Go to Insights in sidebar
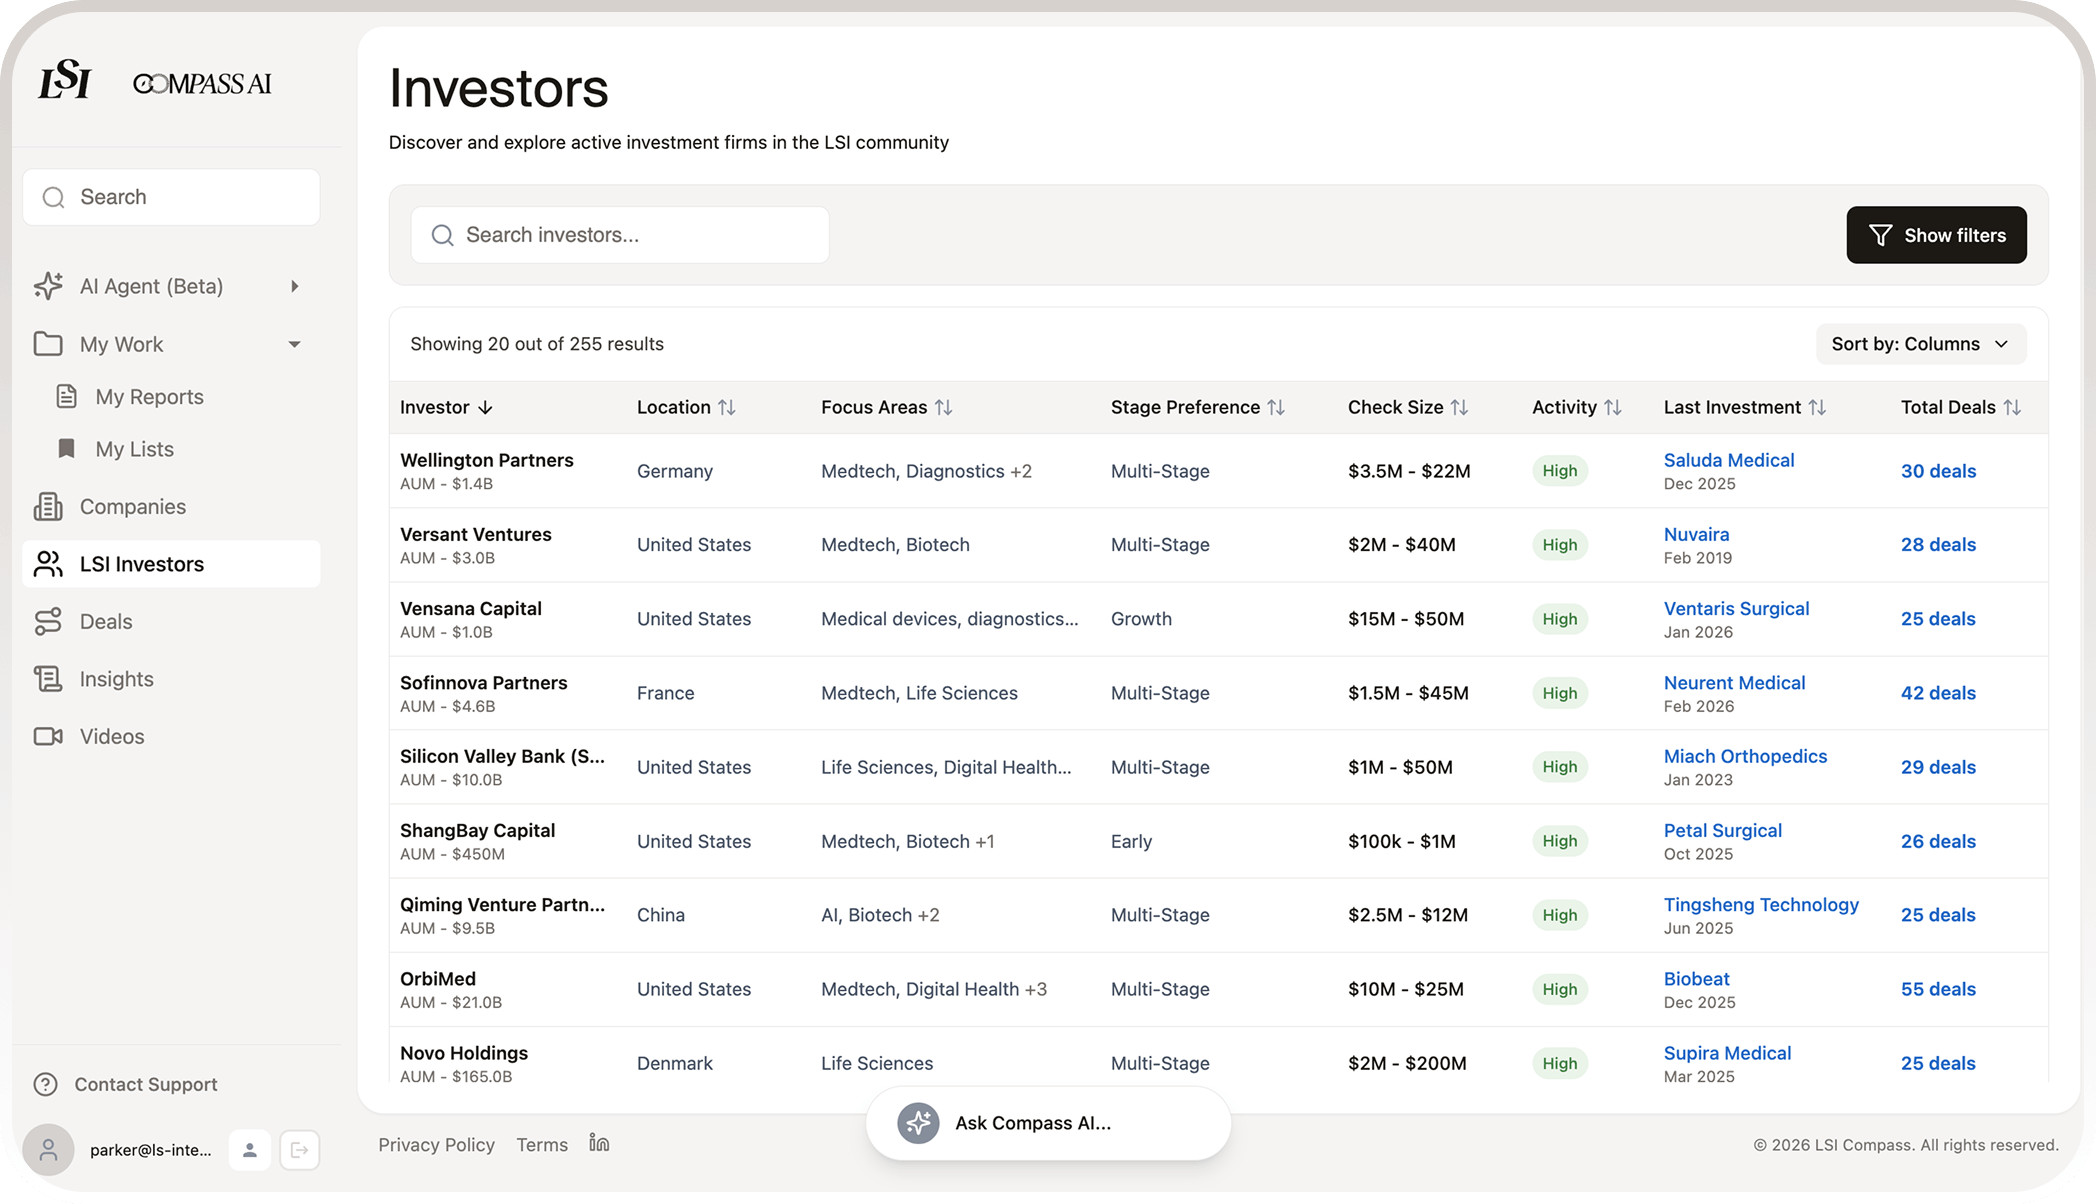Viewport: 2096px width, 1204px height. 116,679
